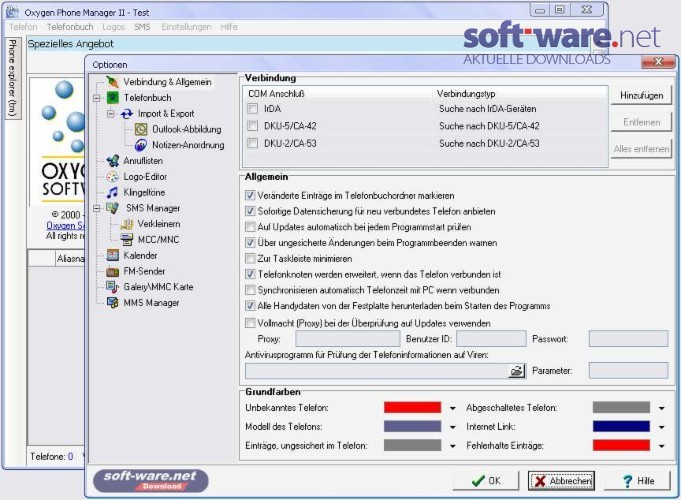Click the green Telefonbuch icon
Image resolution: width=681 pixels, height=500 pixels.
(x=112, y=97)
